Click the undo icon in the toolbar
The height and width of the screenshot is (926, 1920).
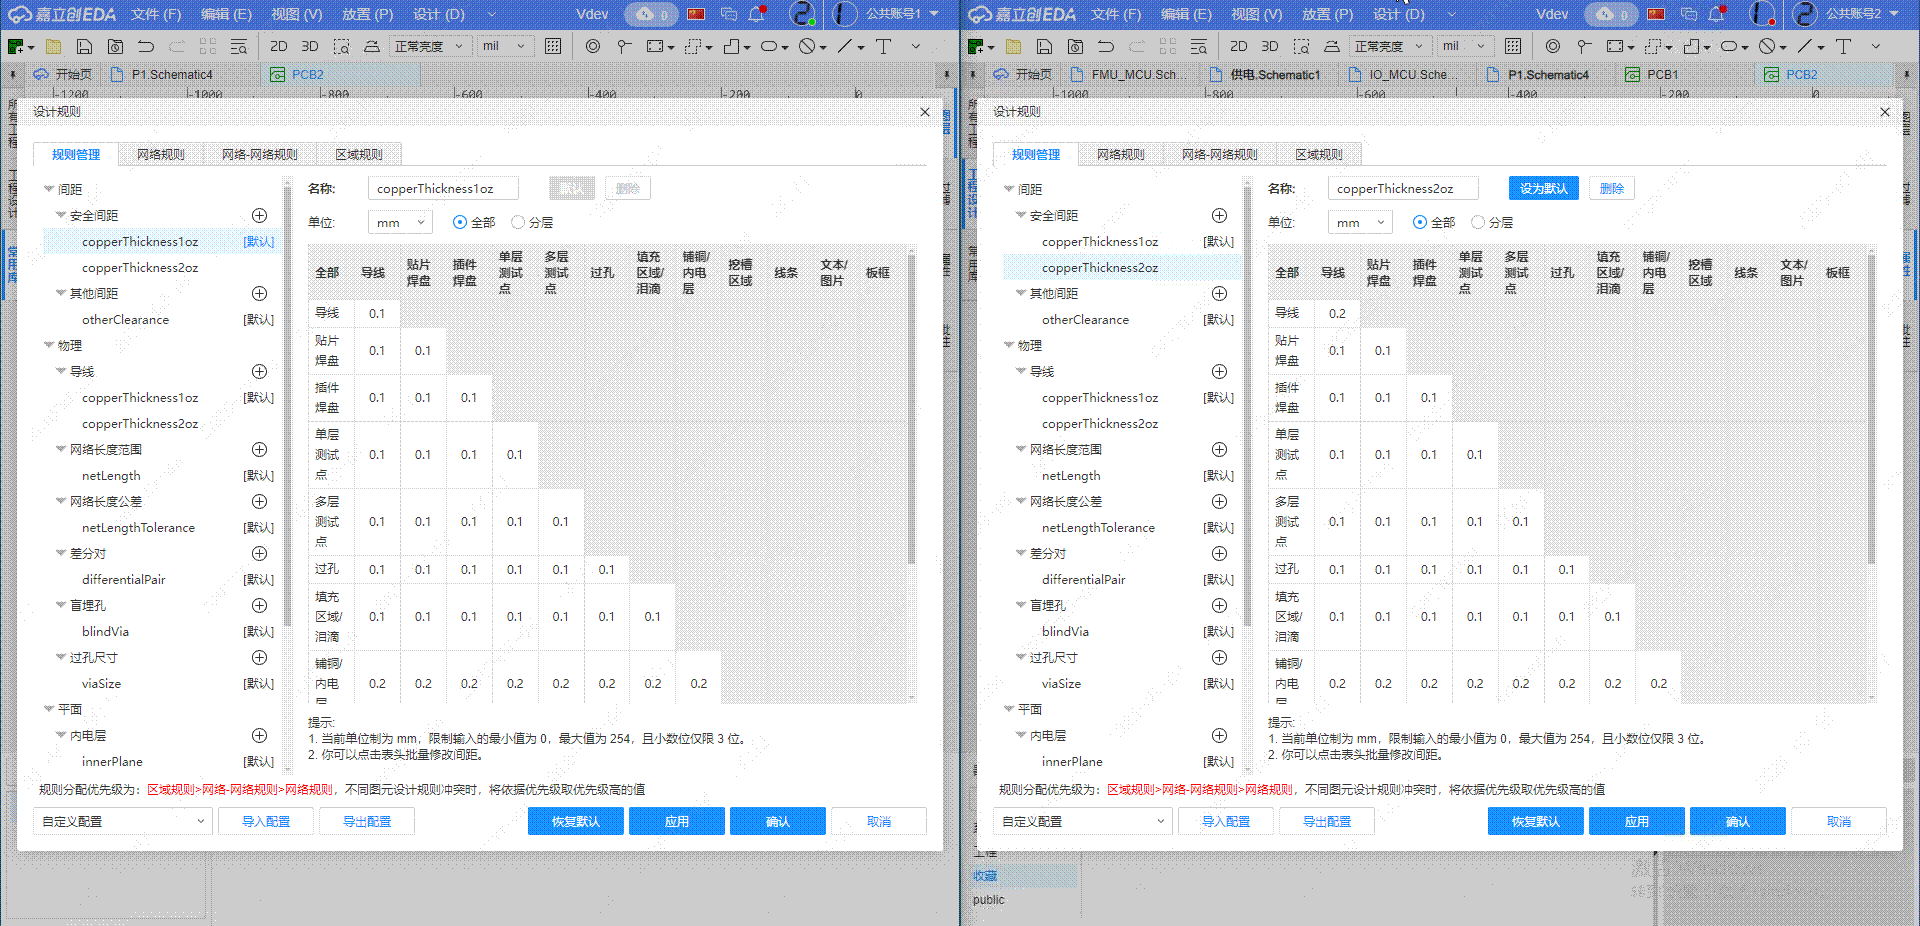[147, 46]
